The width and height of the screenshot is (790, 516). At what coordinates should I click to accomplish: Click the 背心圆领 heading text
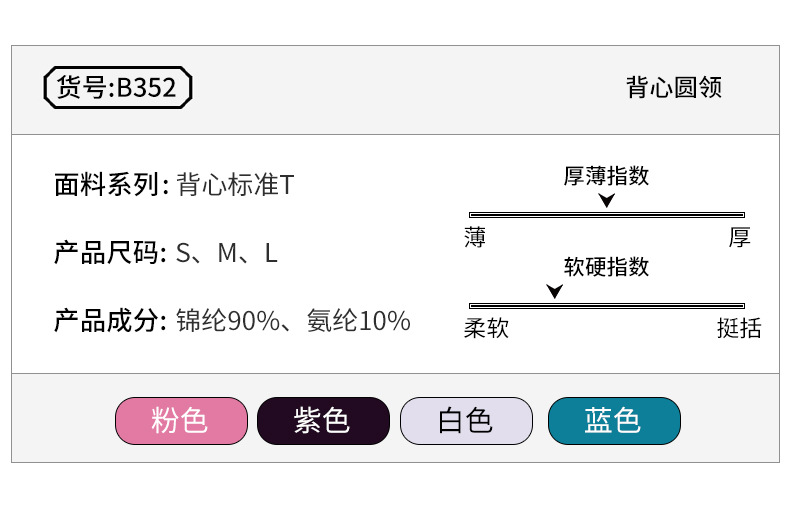(674, 87)
